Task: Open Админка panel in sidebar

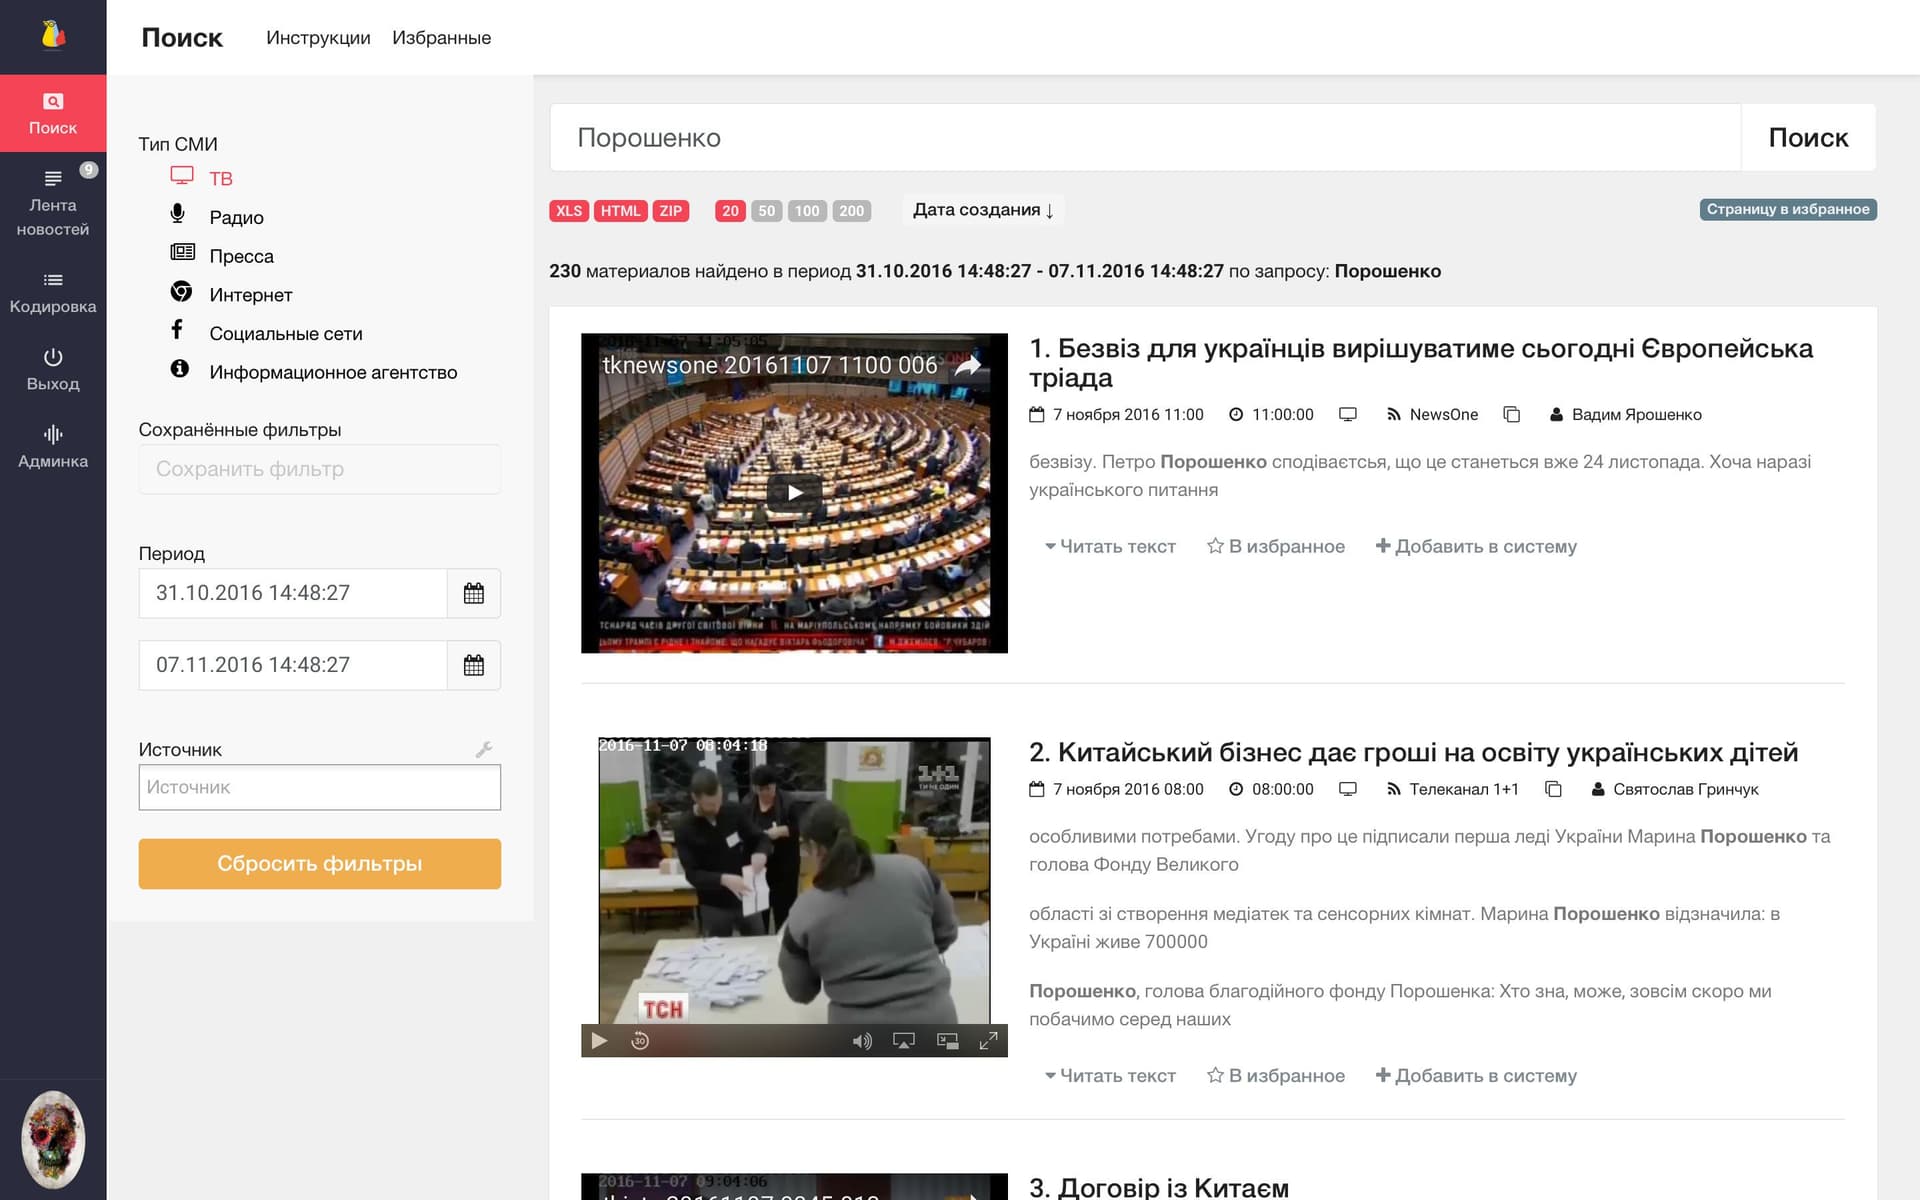Action: [53, 447]
